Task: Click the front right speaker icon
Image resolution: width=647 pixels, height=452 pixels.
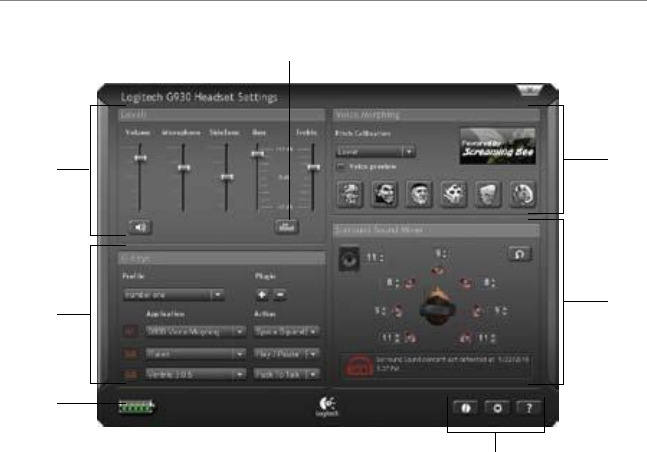Action: tap(466, 283)
